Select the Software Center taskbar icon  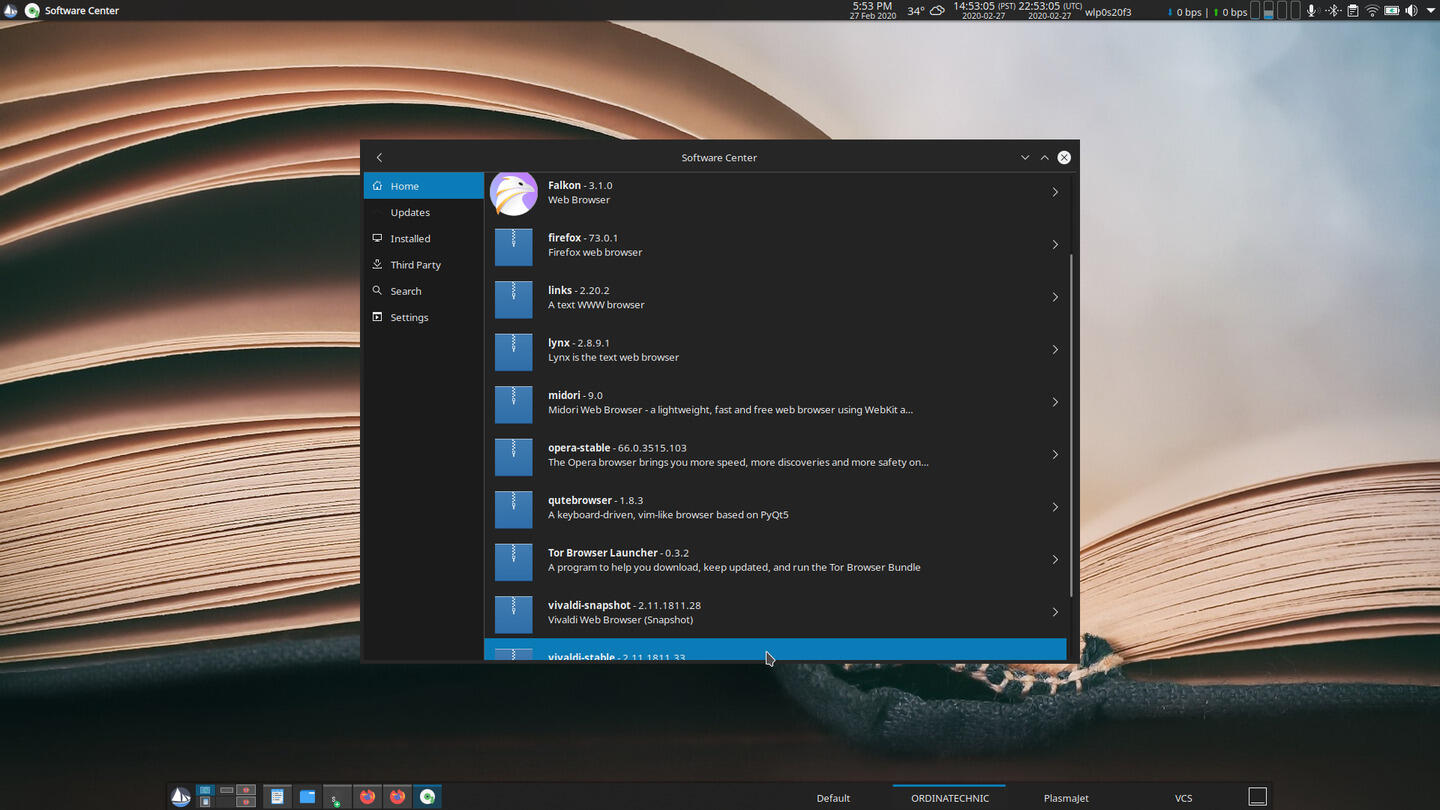click(x=427, y=797)
